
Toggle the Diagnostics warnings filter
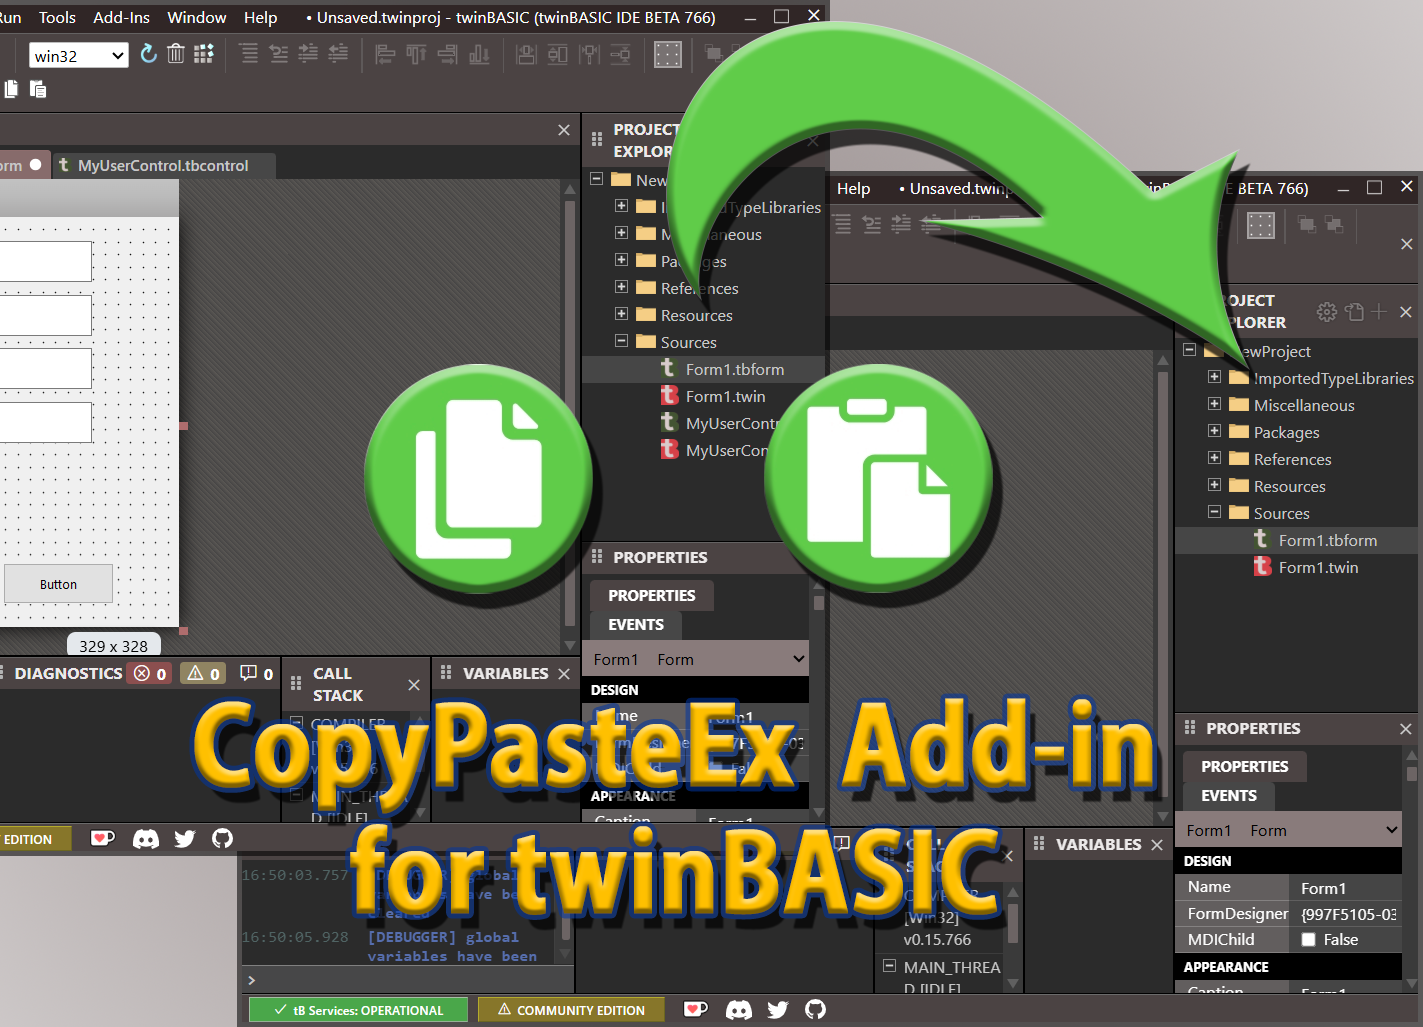click(x=204, y=674)
